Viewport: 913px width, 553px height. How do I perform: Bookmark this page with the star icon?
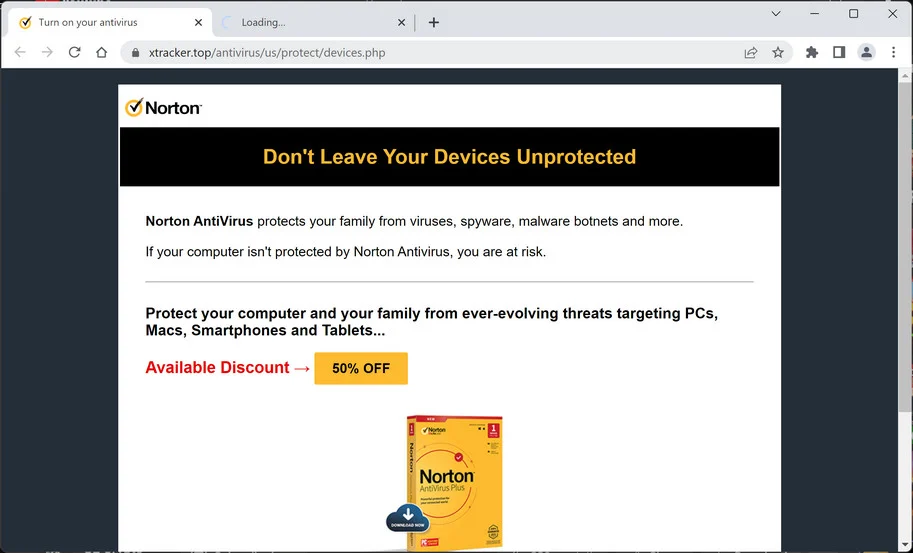778,52
